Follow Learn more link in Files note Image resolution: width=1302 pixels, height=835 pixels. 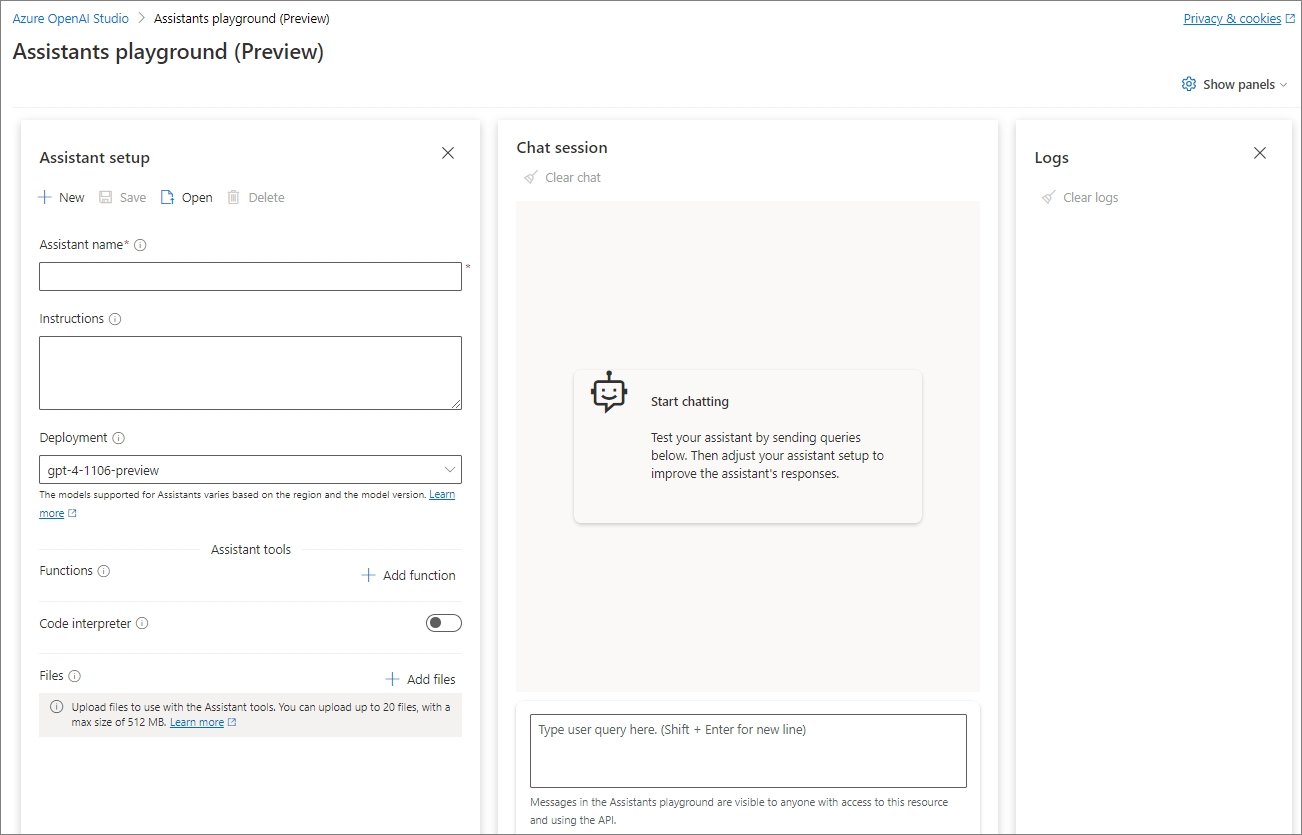click(x=197, y=722)
